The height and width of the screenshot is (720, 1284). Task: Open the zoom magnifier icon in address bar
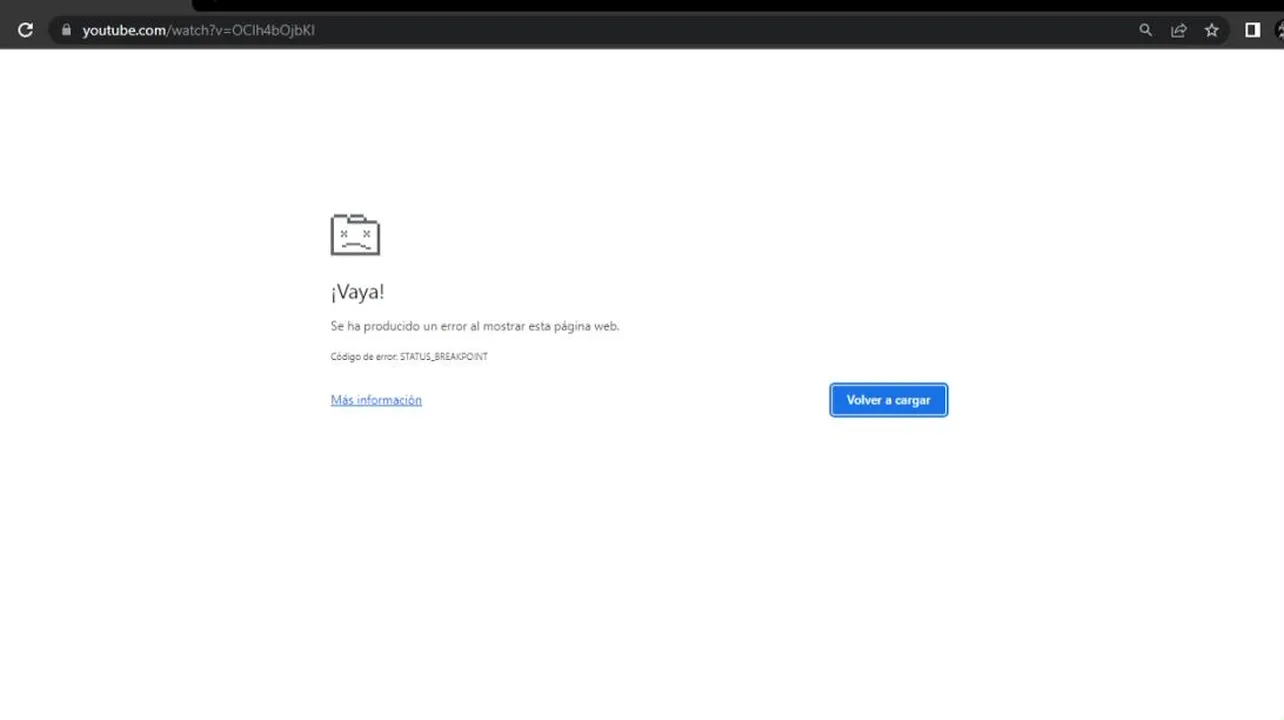[1146, 30]
